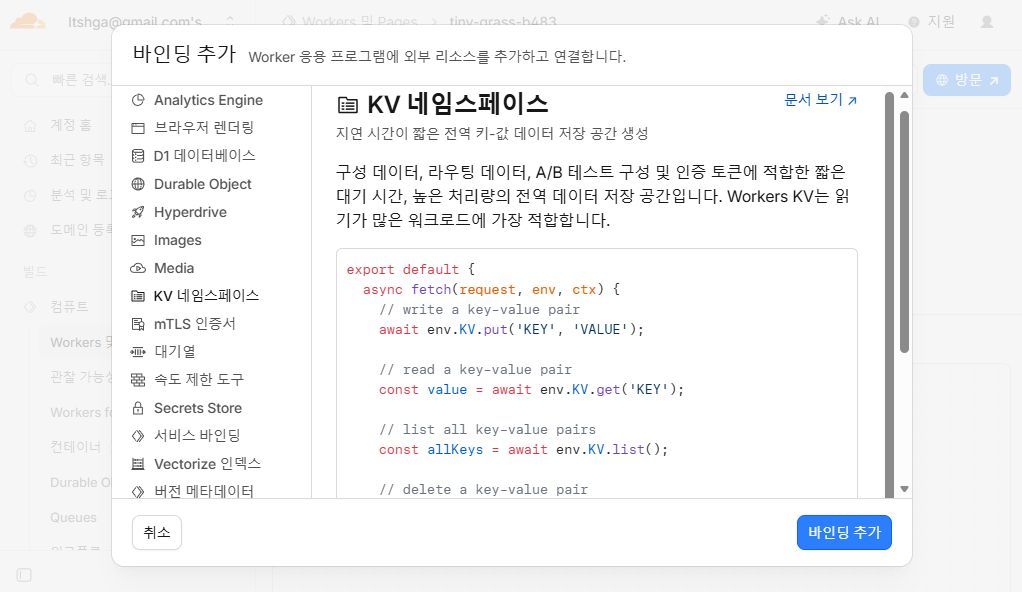Click the mTLS certificate icon

[x=138, y=324]
